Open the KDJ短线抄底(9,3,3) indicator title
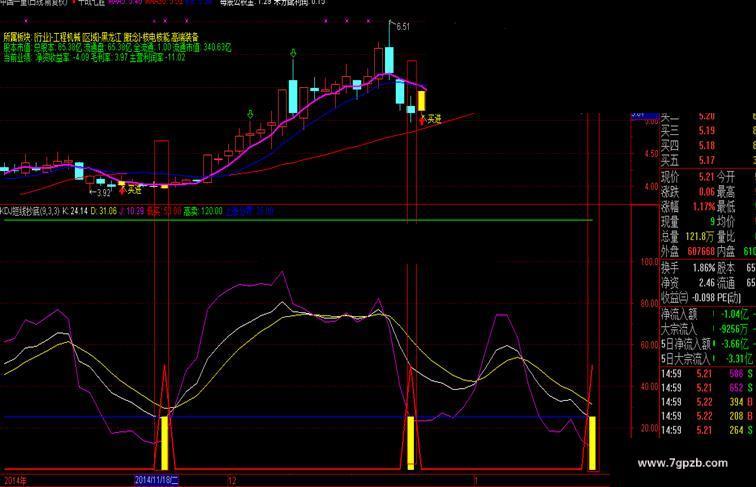Viewport: 756px width, 487px height. tap(30, 211)
